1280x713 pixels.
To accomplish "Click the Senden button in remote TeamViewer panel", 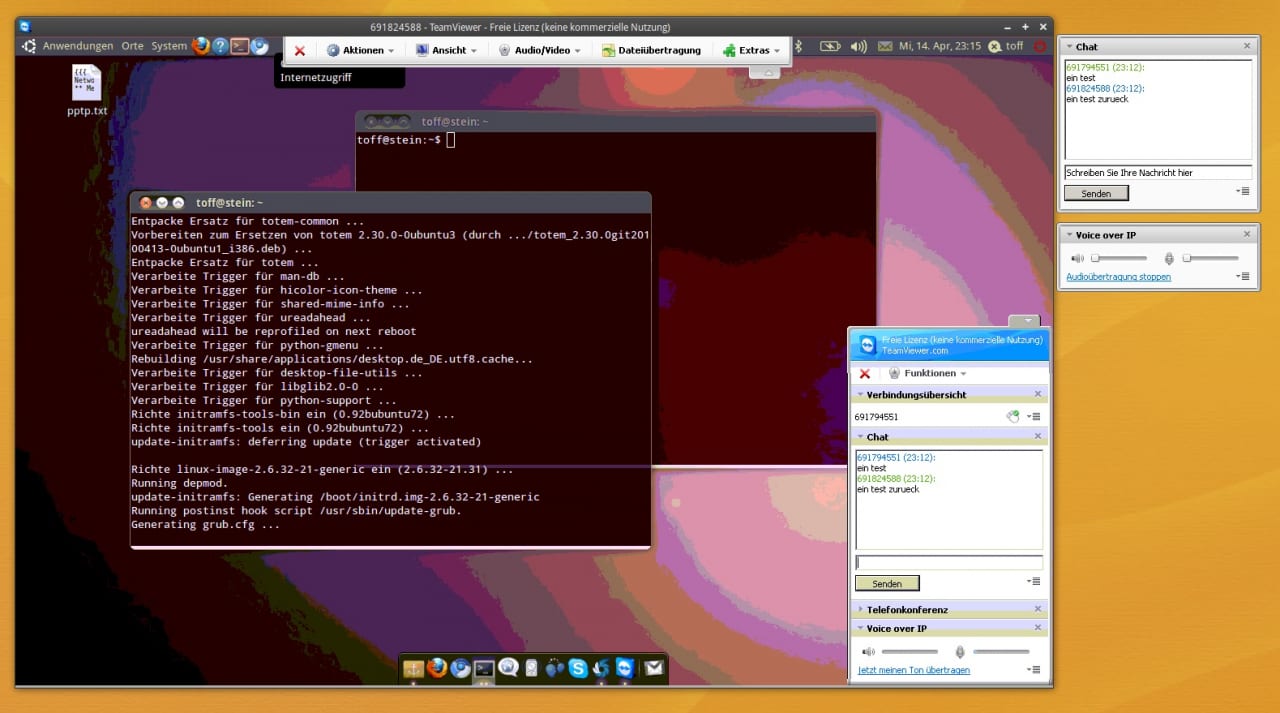I will click(887, 583).
